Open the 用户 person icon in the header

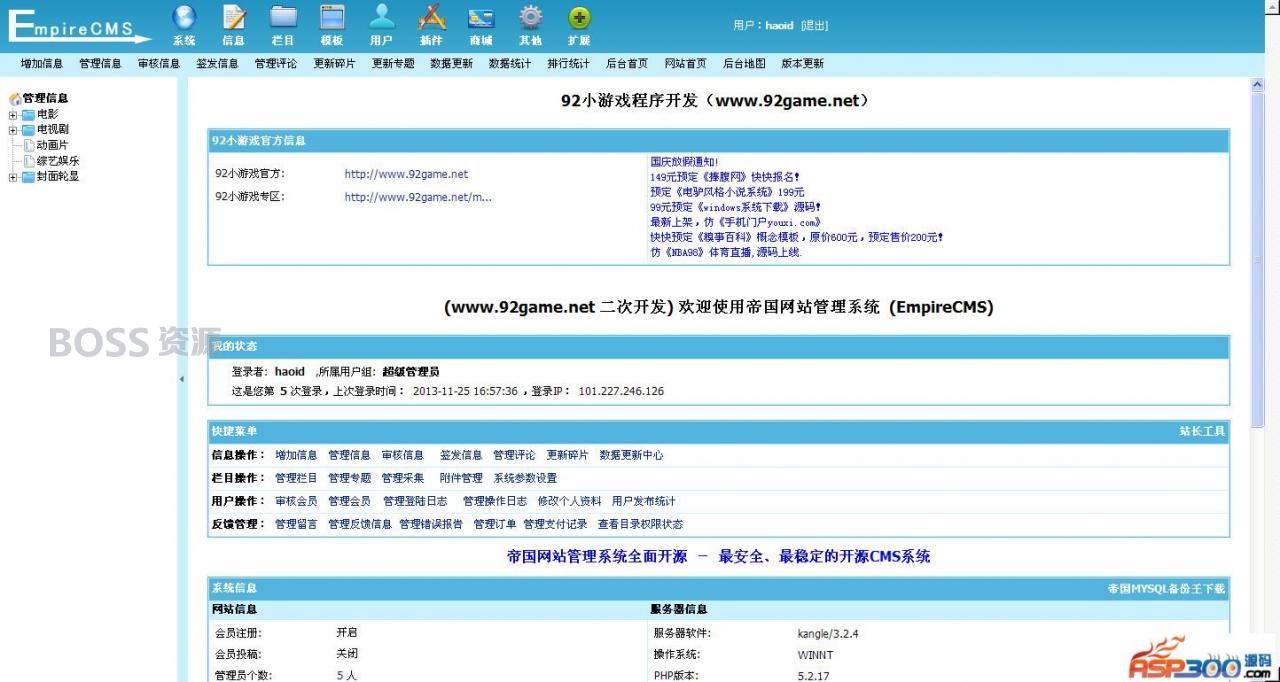[x=382, y=17]
